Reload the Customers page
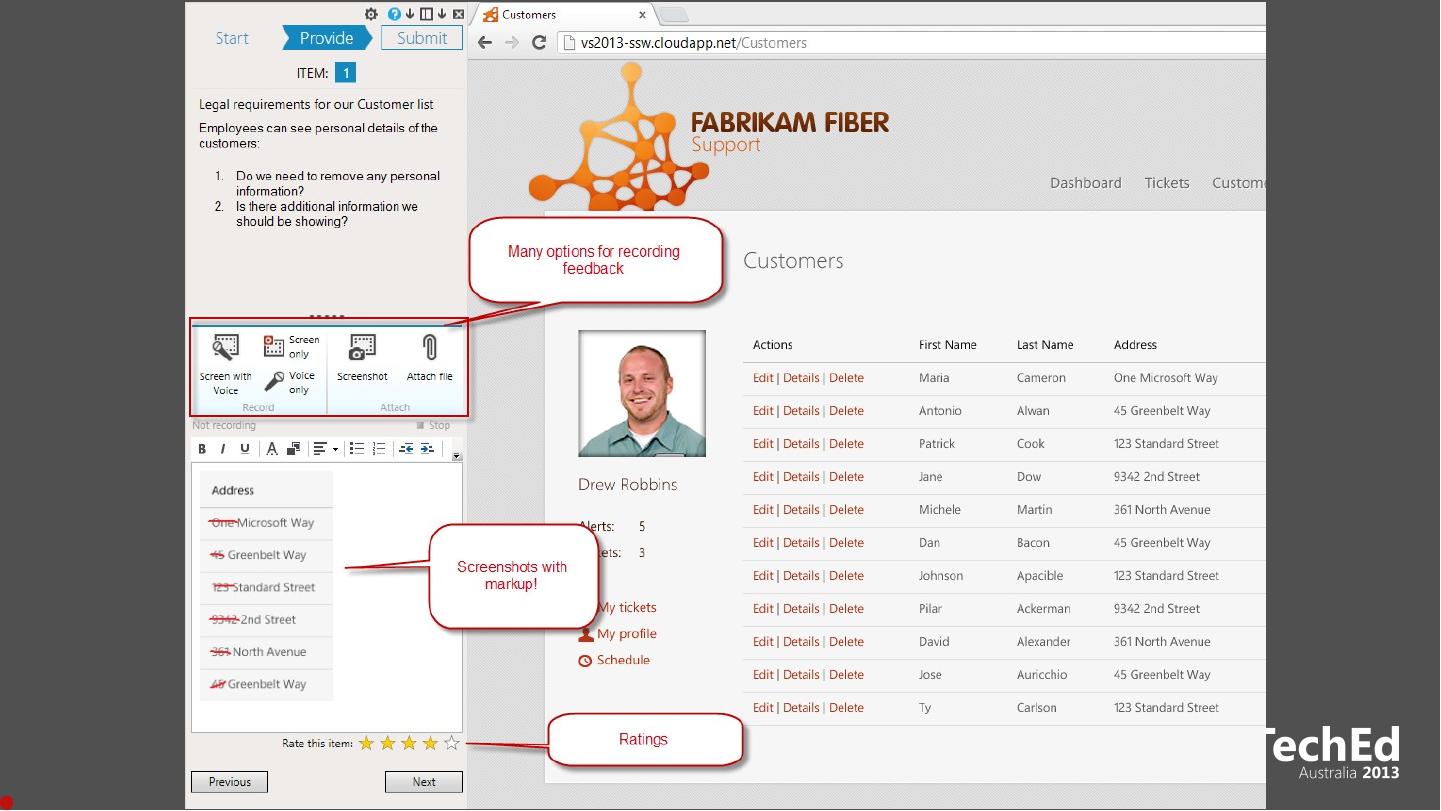The image size is (1441, 811). 539,43
